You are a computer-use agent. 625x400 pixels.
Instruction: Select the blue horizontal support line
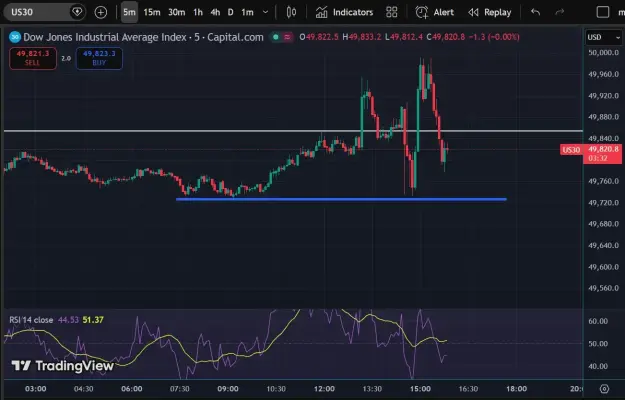tap(341, 199)
